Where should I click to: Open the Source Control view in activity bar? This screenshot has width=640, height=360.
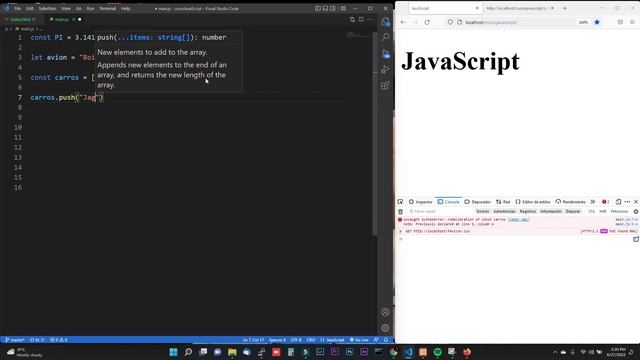point(385,53)
